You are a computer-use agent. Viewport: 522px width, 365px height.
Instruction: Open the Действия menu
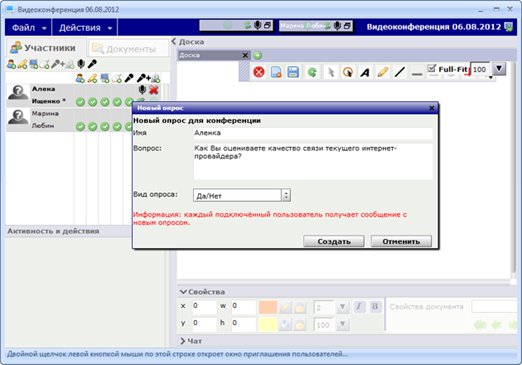pos(85,27)
